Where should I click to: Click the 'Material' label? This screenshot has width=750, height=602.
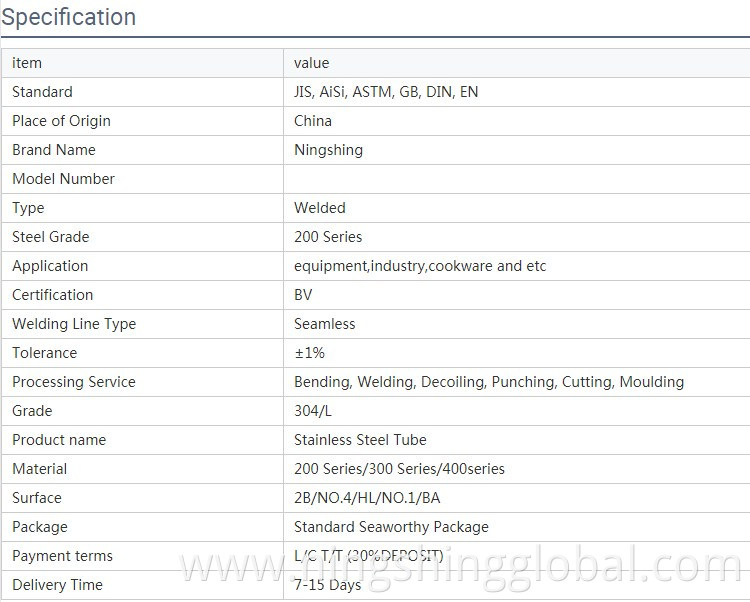[39, 469]
